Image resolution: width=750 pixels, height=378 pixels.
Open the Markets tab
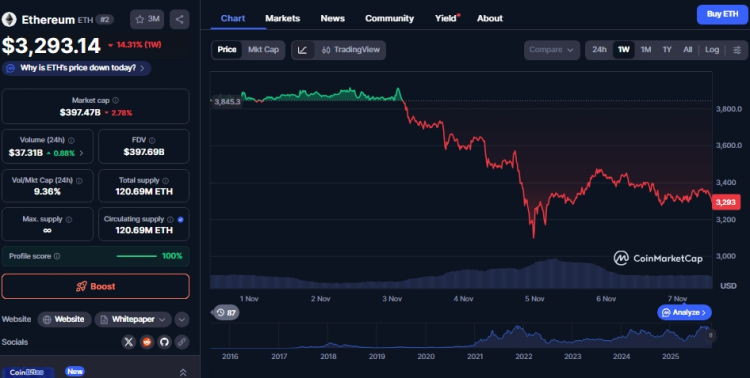[x=283, y=18]
